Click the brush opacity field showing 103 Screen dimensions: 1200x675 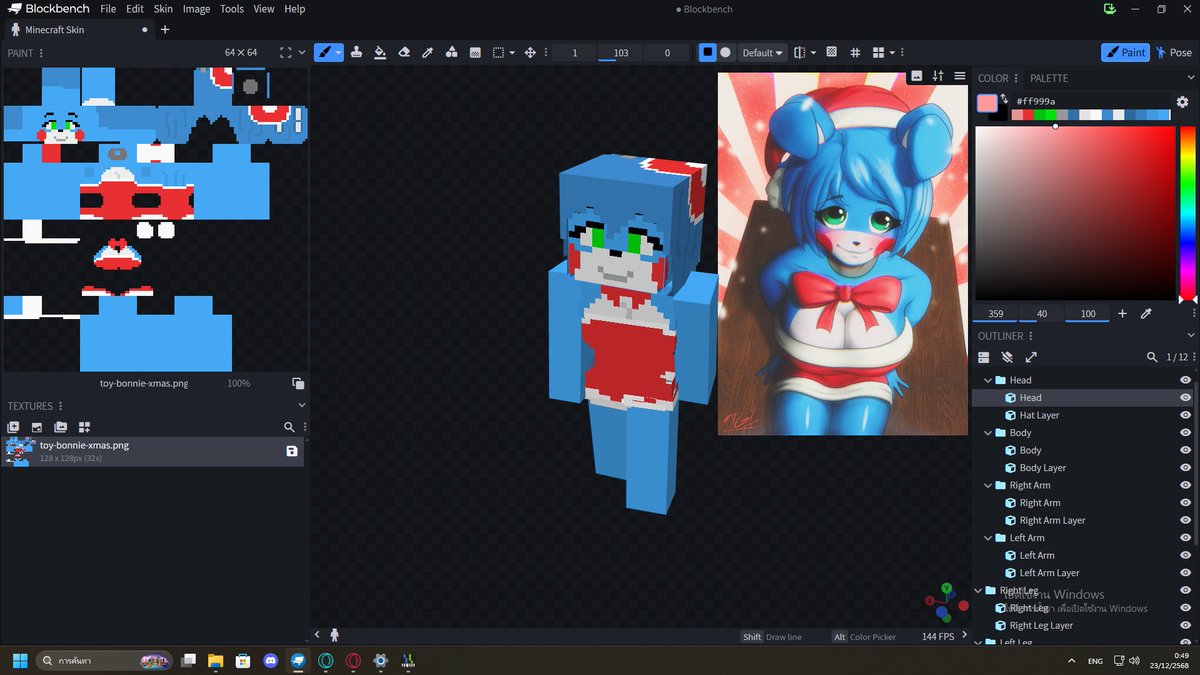pos(621,53)
